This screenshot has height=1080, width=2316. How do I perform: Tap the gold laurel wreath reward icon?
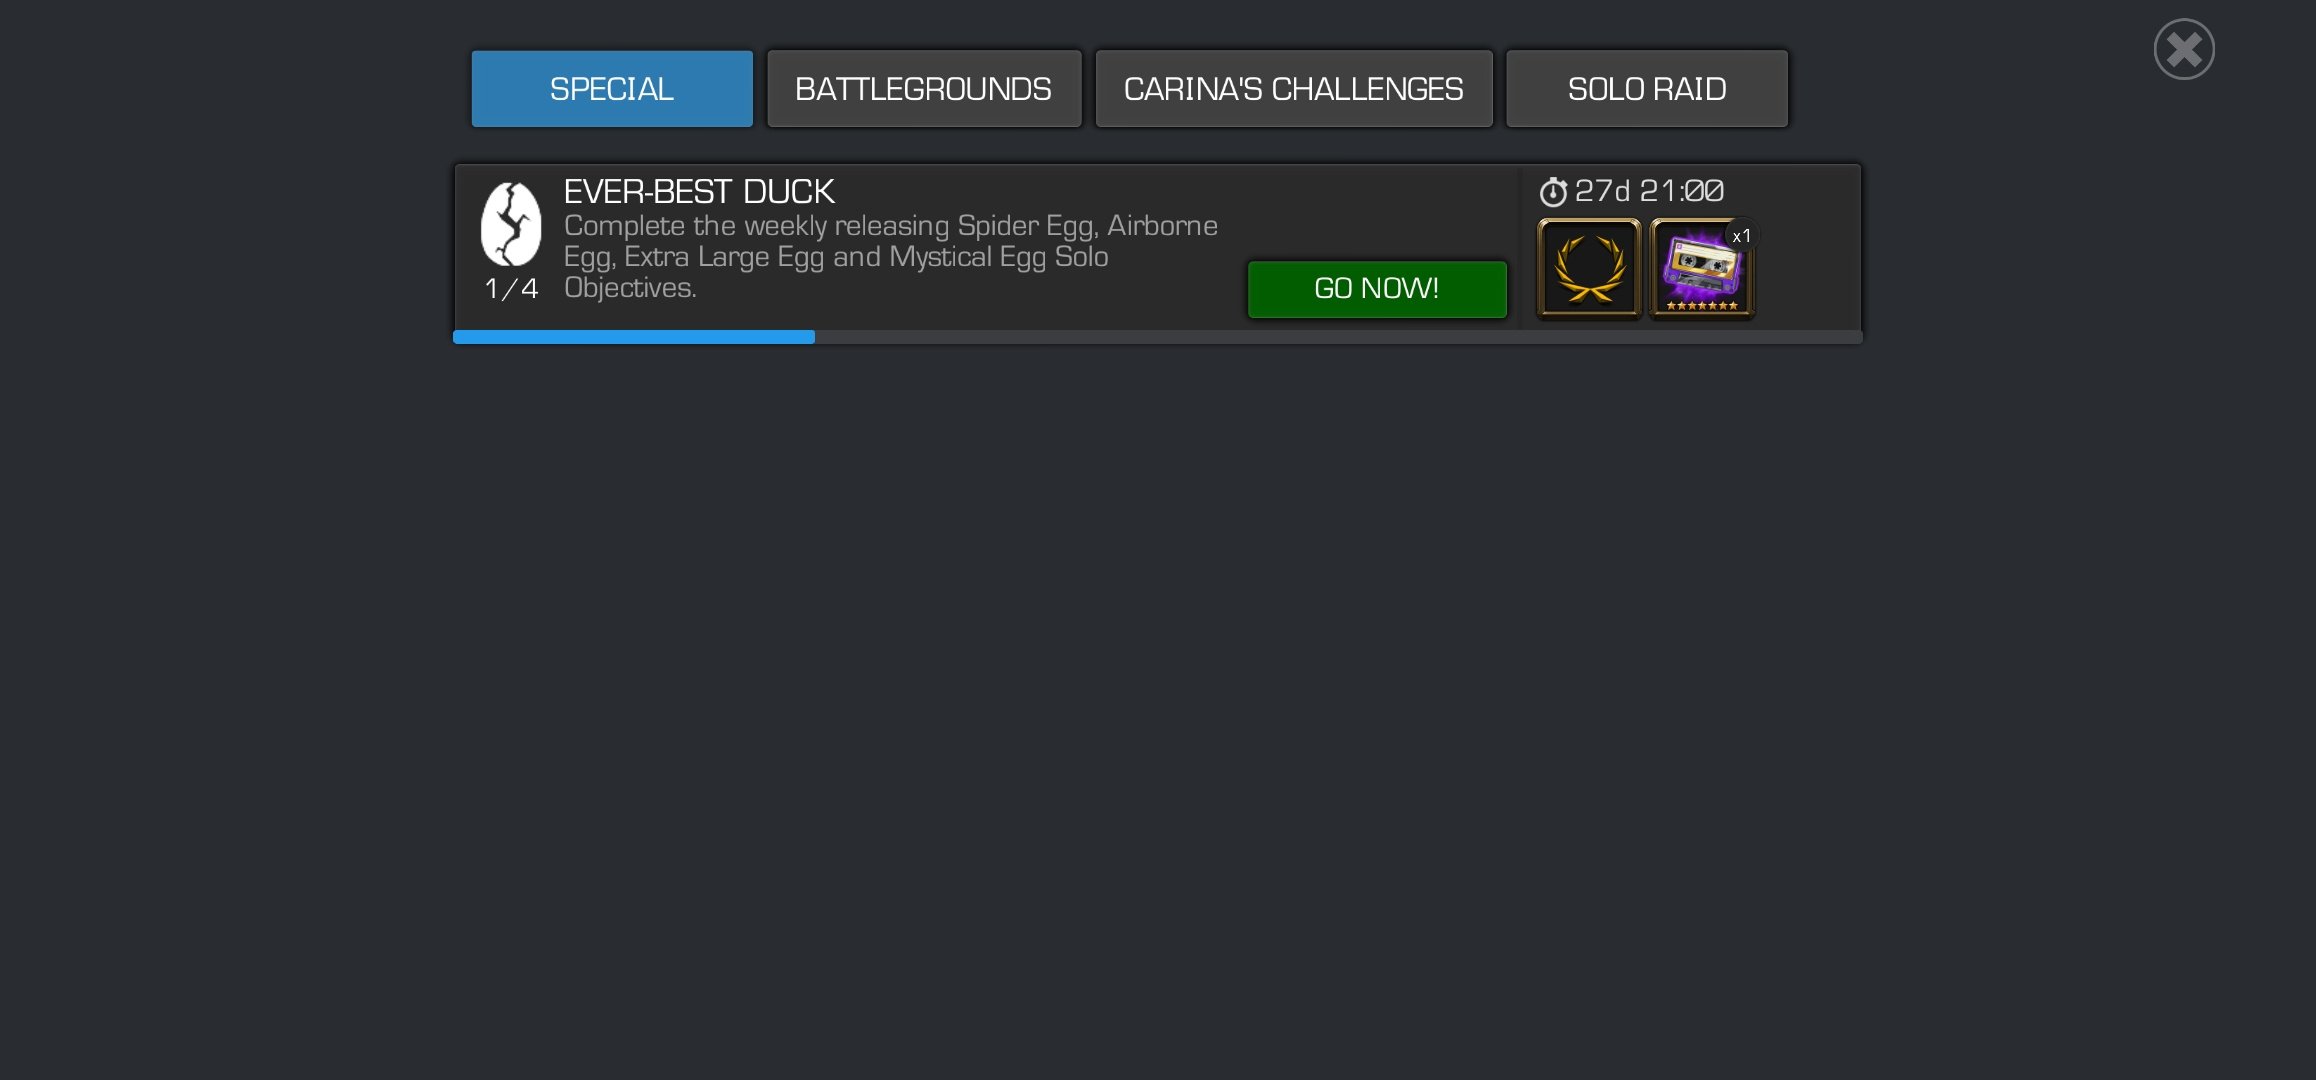(1589, 268)
